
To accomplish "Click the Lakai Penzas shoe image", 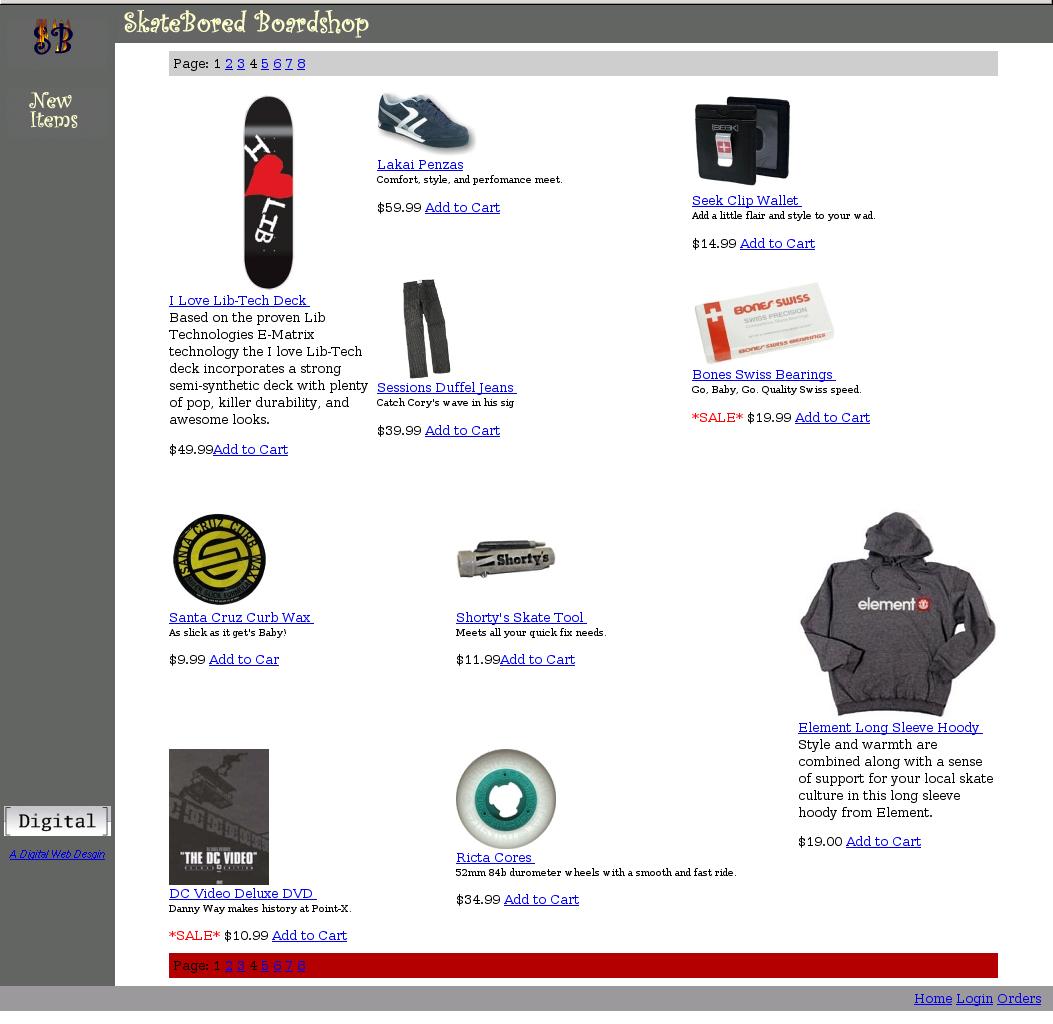I will coord(426,122).
